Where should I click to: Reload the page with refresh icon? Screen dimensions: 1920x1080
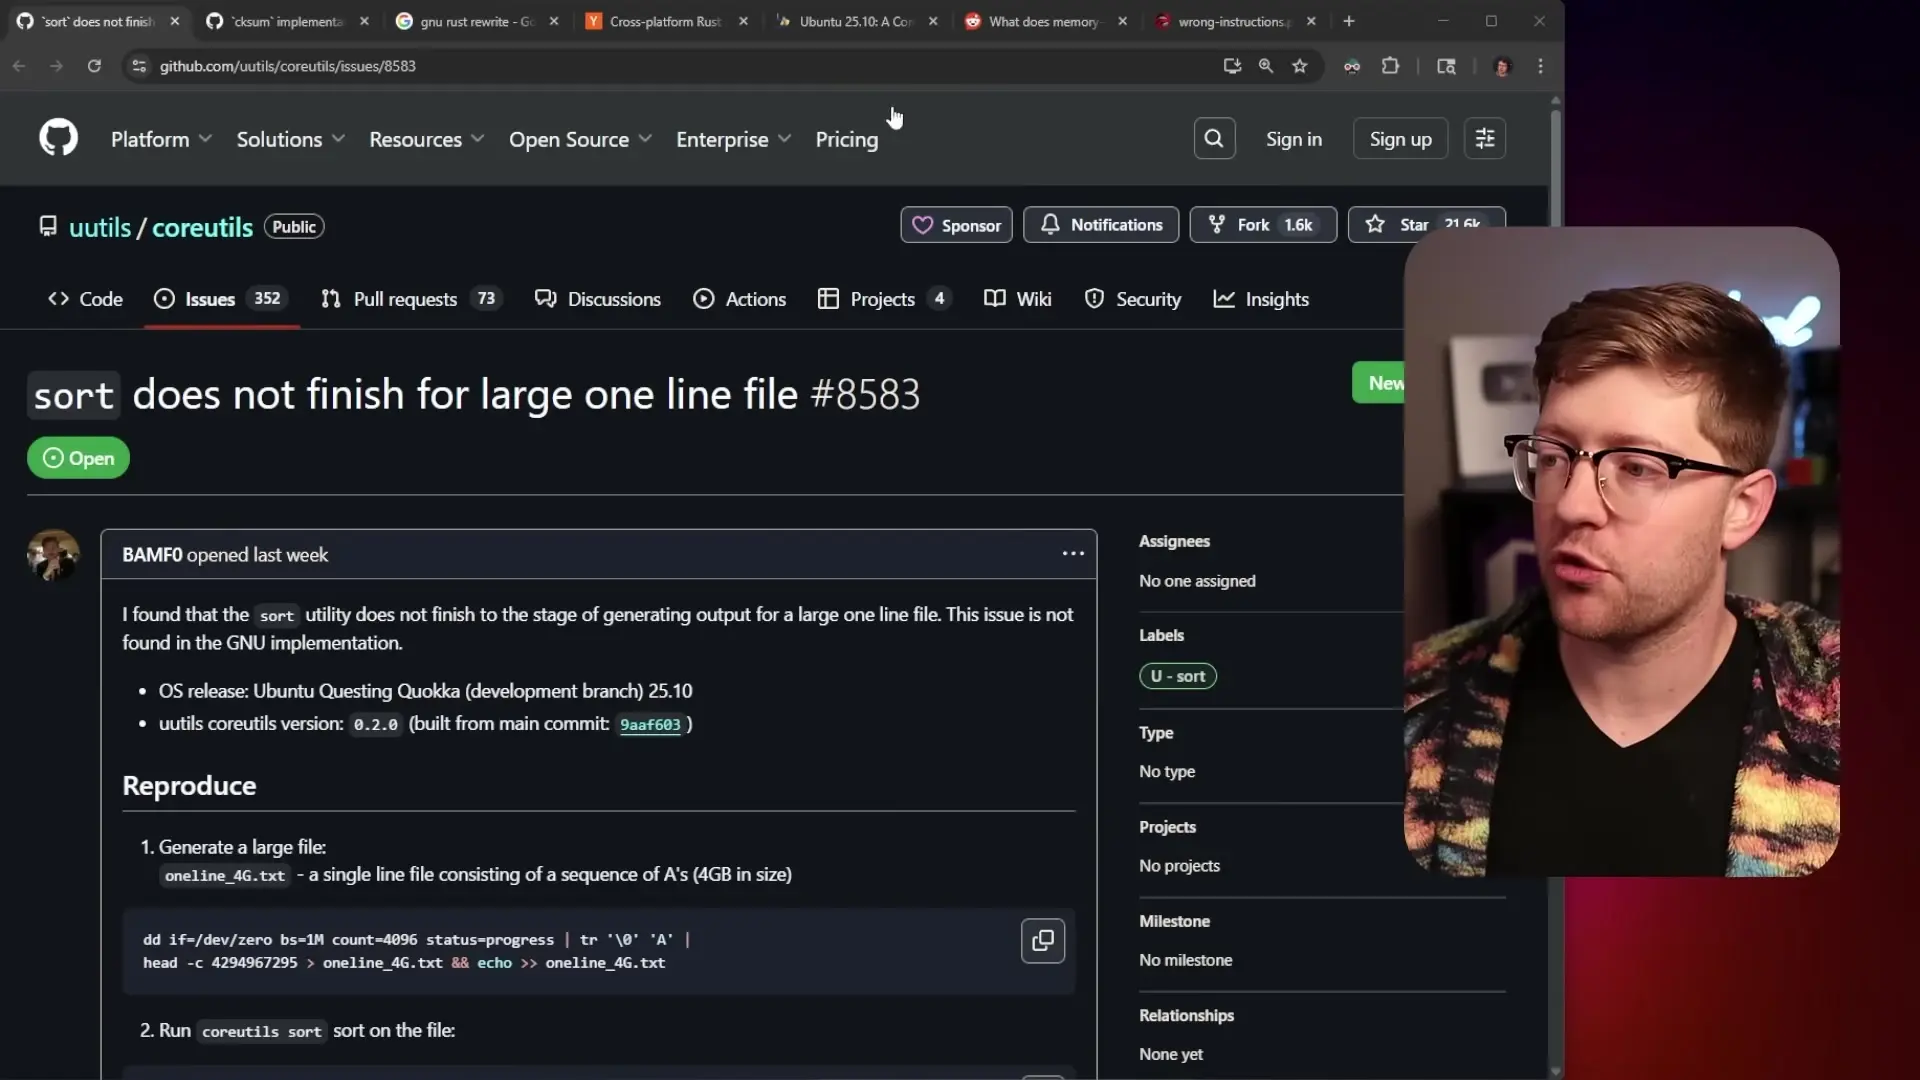coord(94,66)
